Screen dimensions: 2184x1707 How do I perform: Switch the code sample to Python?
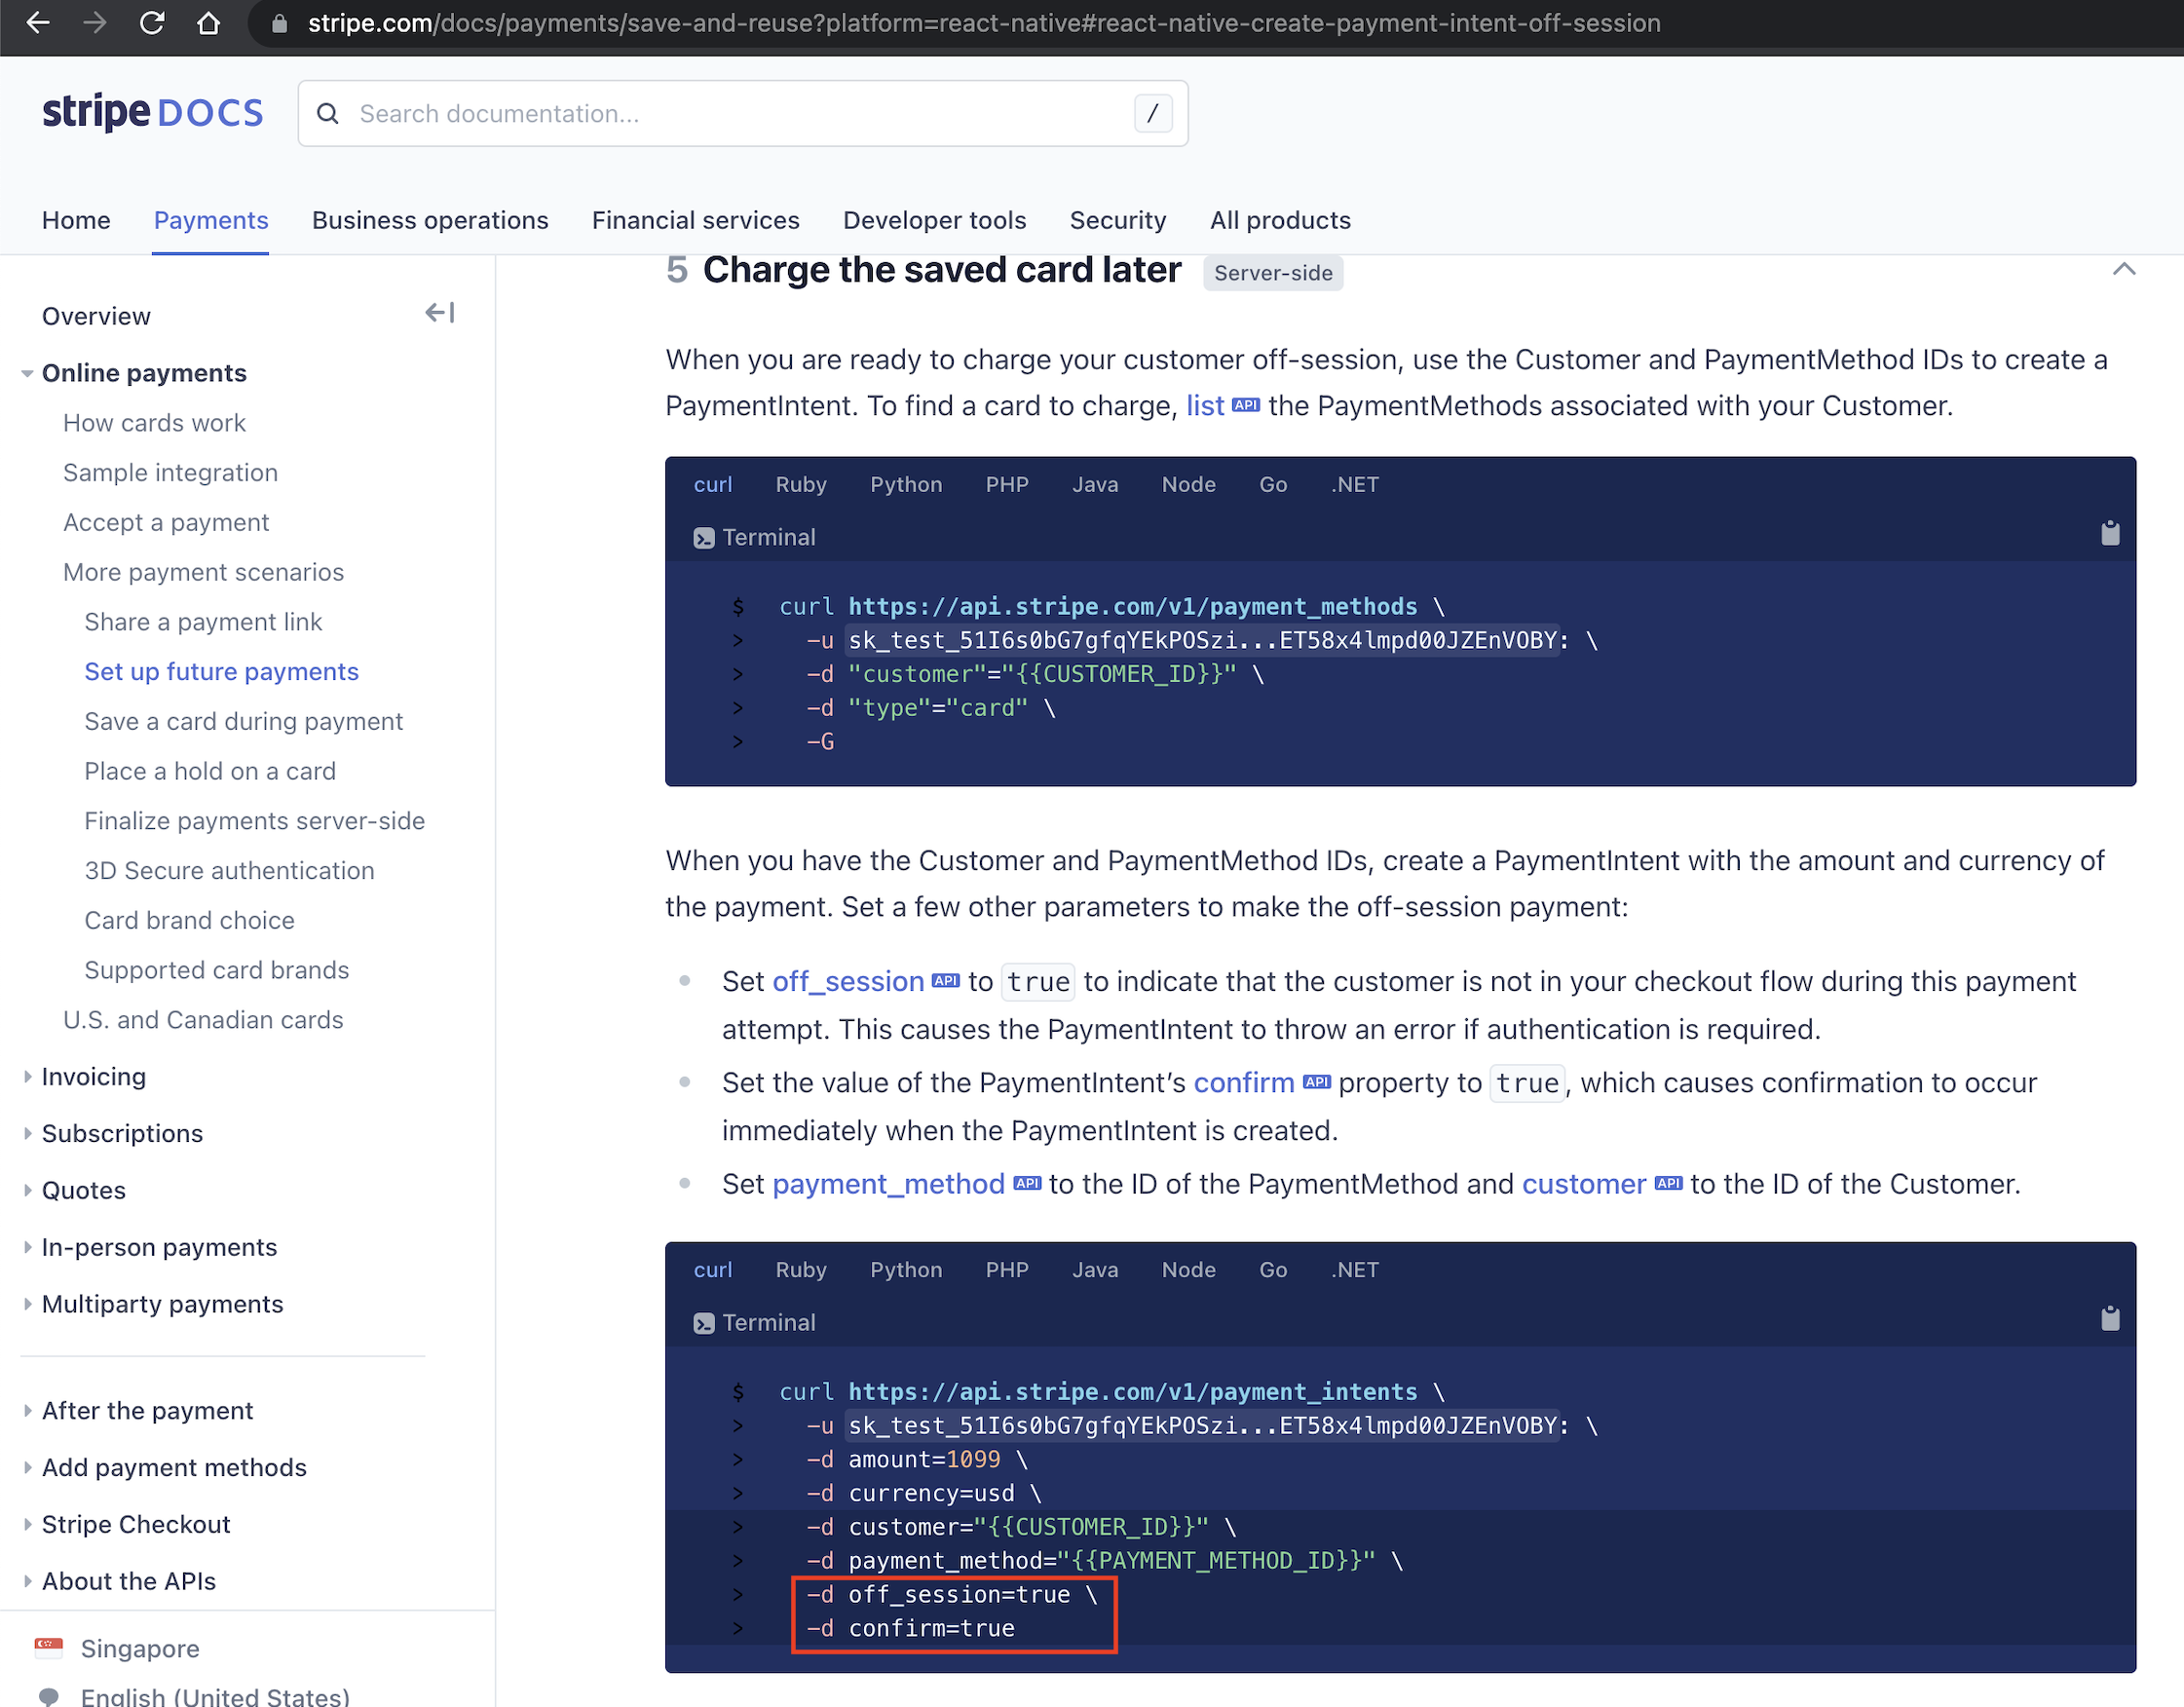905,484
